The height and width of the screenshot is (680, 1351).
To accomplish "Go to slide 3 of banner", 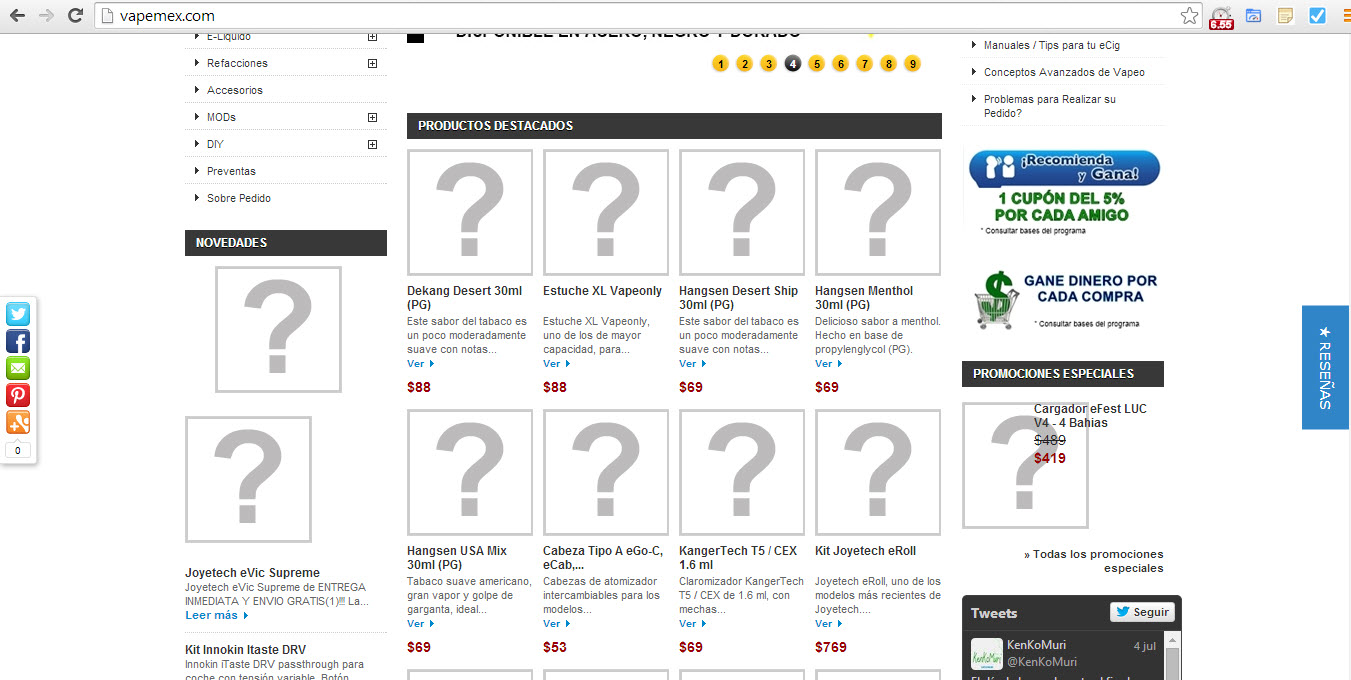I will pyautogui.click(x=768, y=64).
